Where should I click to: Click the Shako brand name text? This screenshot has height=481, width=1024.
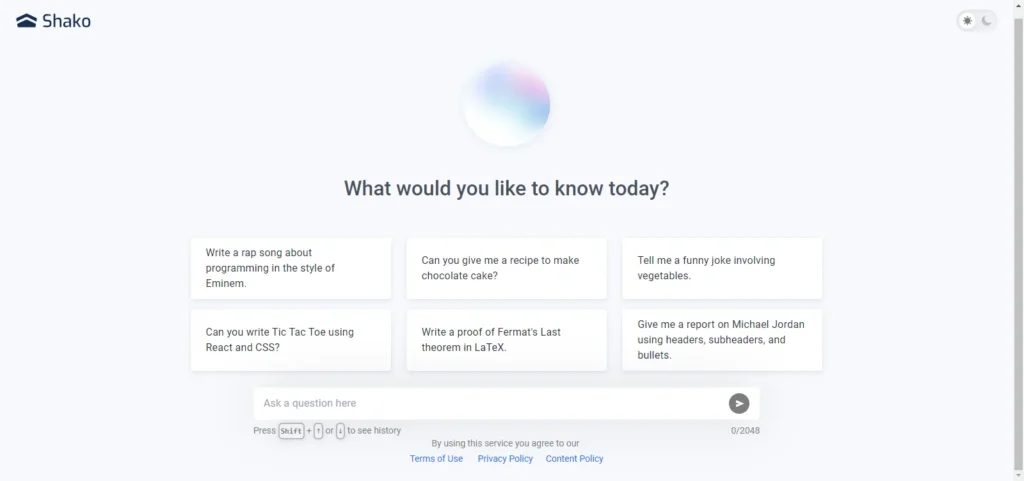tap(67, 21)
